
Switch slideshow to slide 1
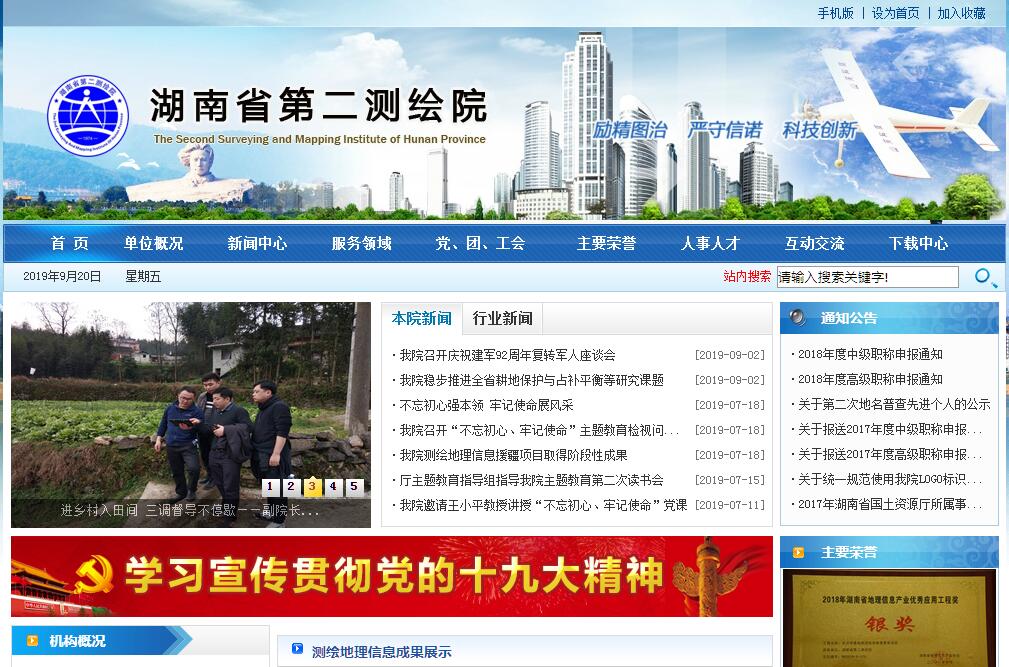pyautogui.click(x=270, y=487)
